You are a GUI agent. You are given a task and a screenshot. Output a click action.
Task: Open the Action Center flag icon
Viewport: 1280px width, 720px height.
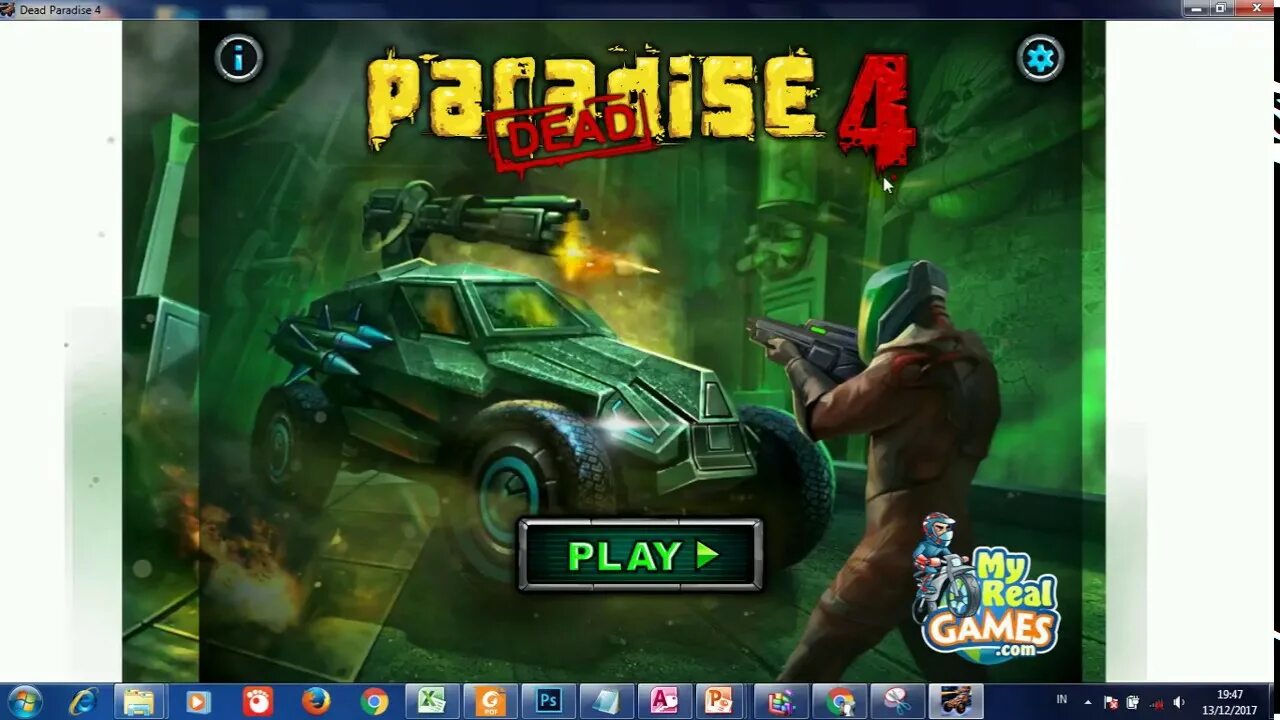pos(1110,702)
